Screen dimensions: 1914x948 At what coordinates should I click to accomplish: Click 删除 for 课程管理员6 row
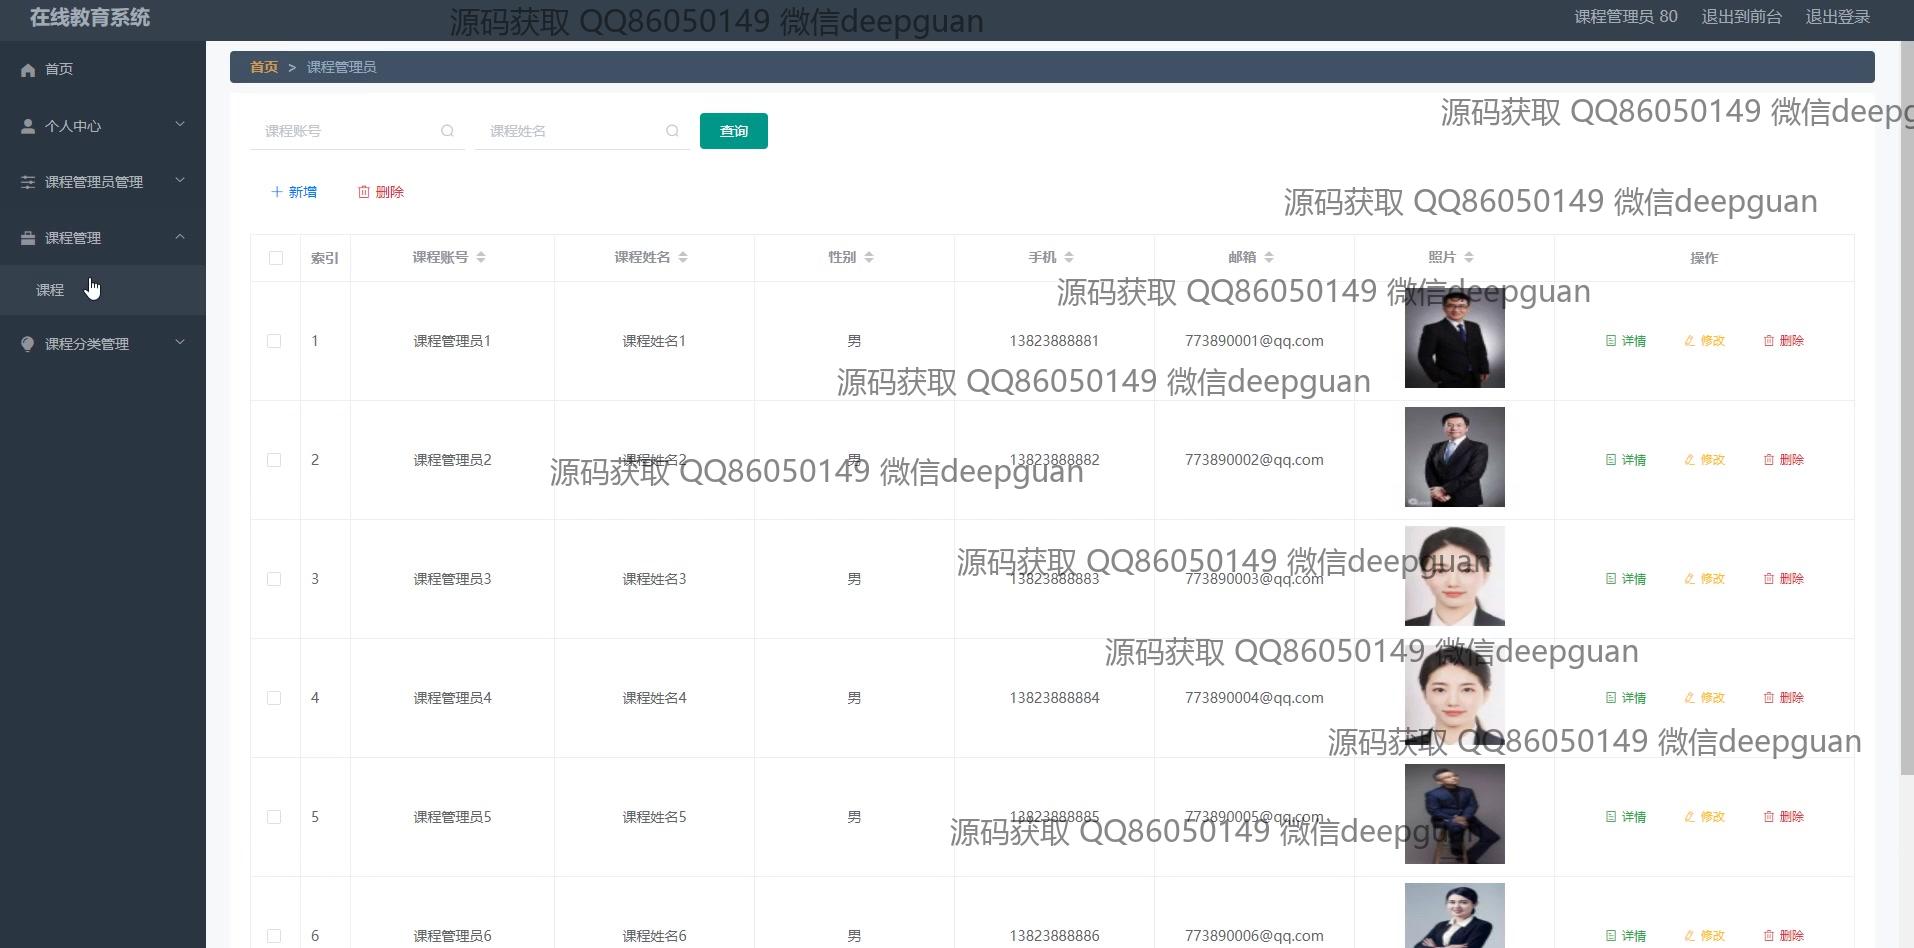click(x=1784, y=936)
